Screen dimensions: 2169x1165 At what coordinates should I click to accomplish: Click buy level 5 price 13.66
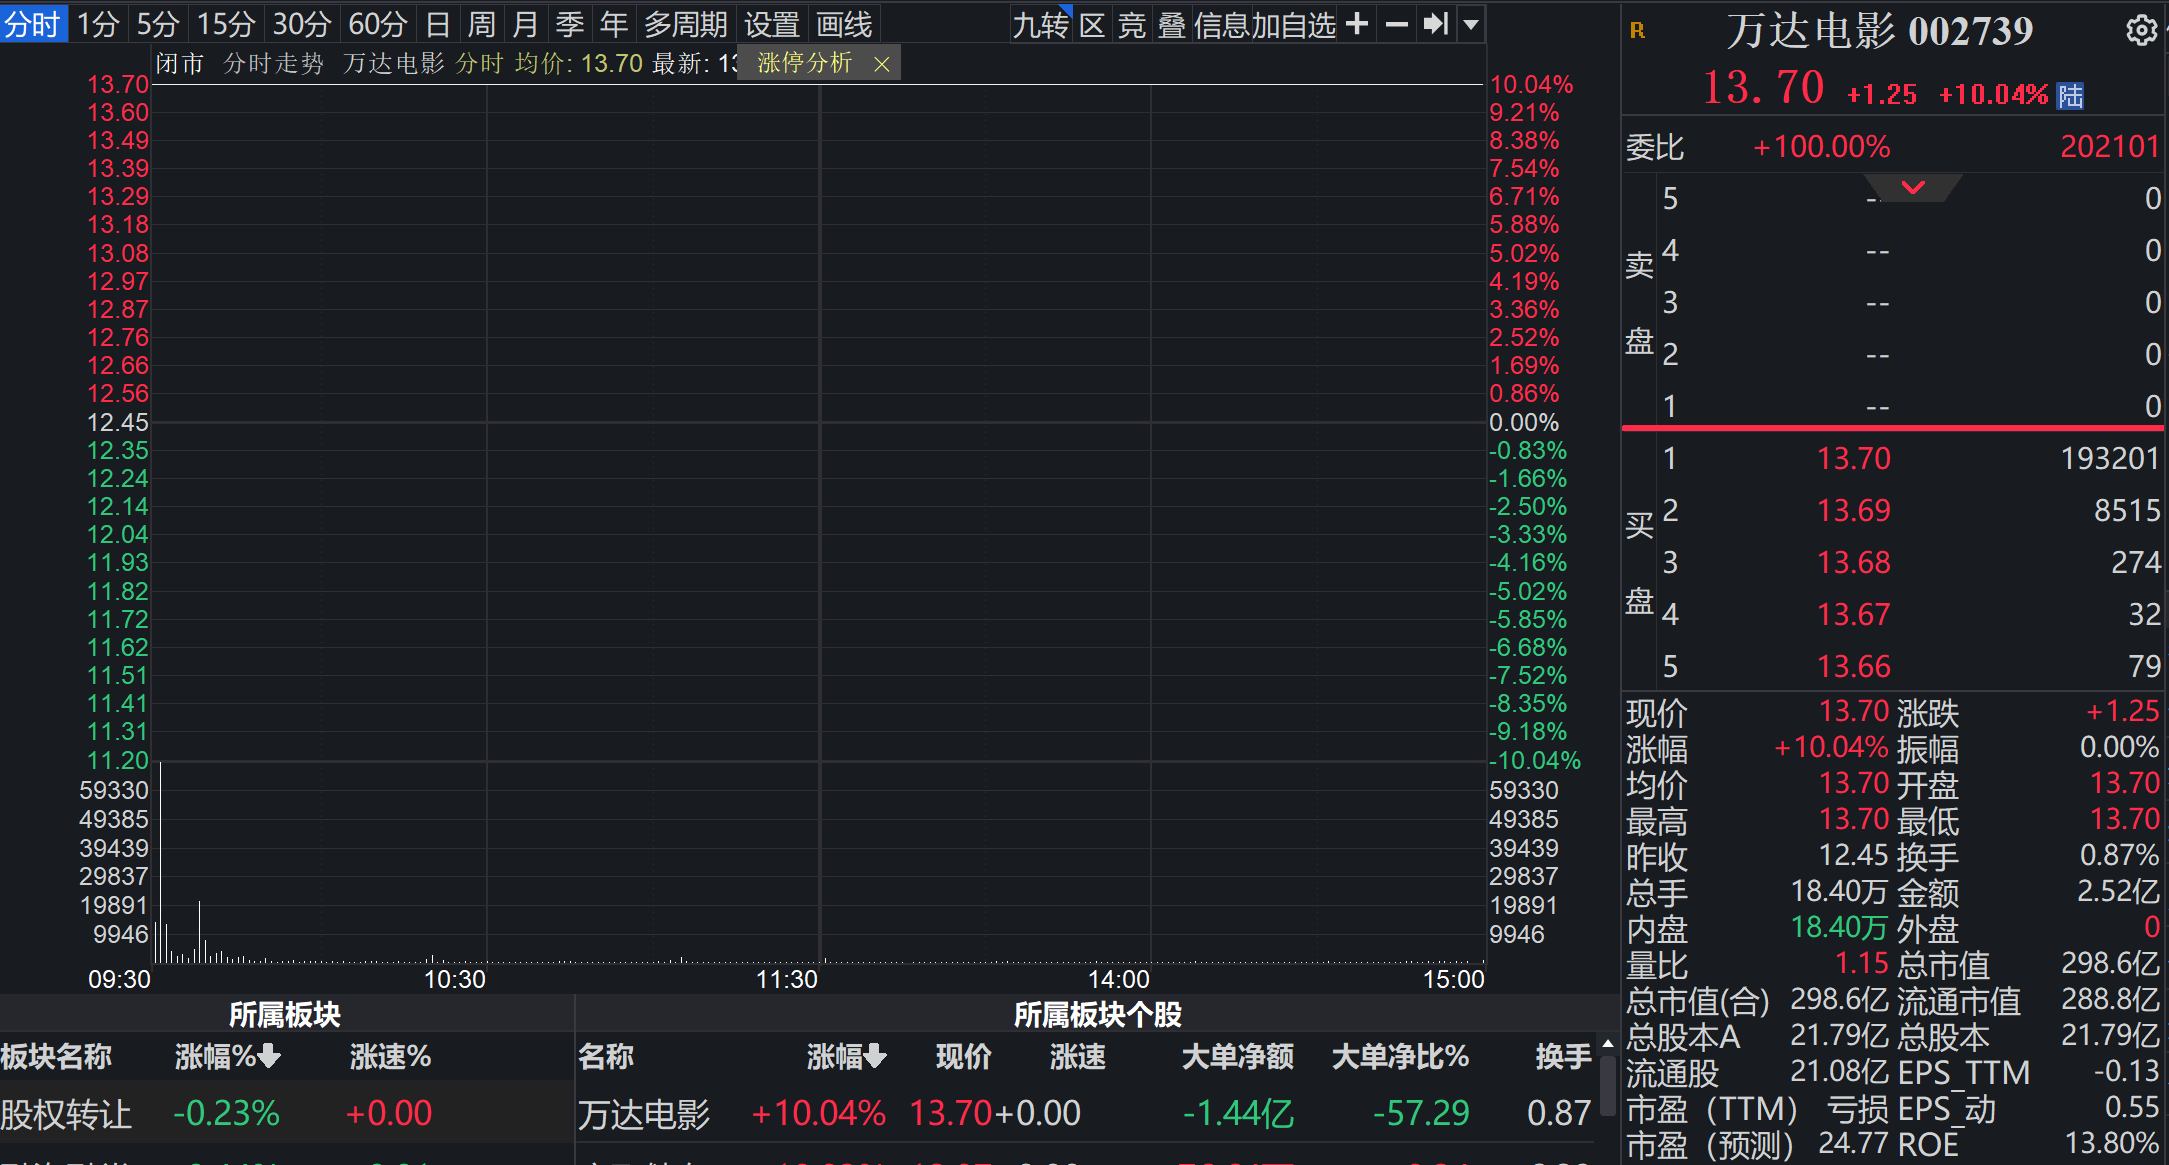[x=1853, y=666]
